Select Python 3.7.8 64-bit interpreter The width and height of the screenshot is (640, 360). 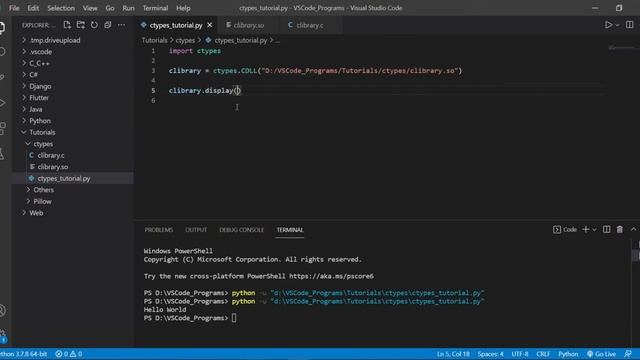24,354
